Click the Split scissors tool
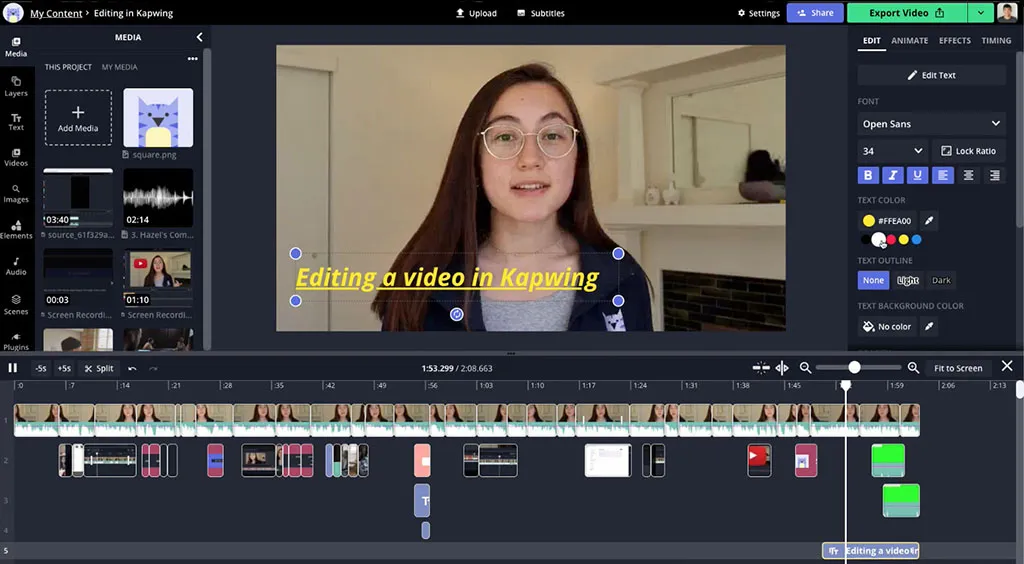 click(99, 368)
